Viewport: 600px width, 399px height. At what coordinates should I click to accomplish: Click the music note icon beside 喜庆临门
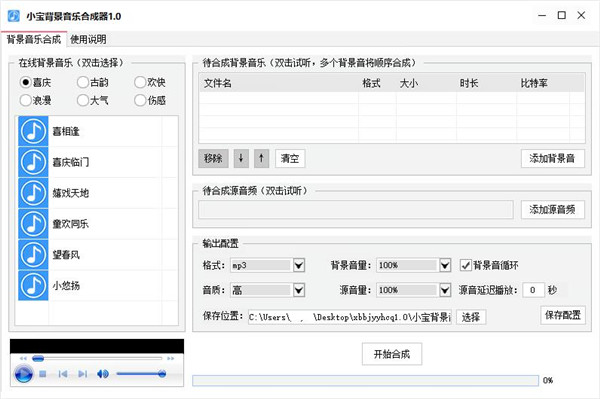click(33, 162)
